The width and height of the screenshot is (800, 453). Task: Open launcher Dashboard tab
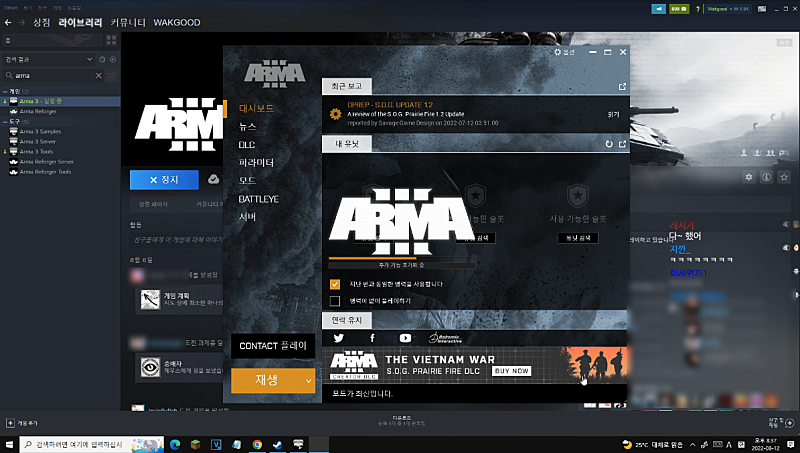pyautogui.click(x=256, y=108)
